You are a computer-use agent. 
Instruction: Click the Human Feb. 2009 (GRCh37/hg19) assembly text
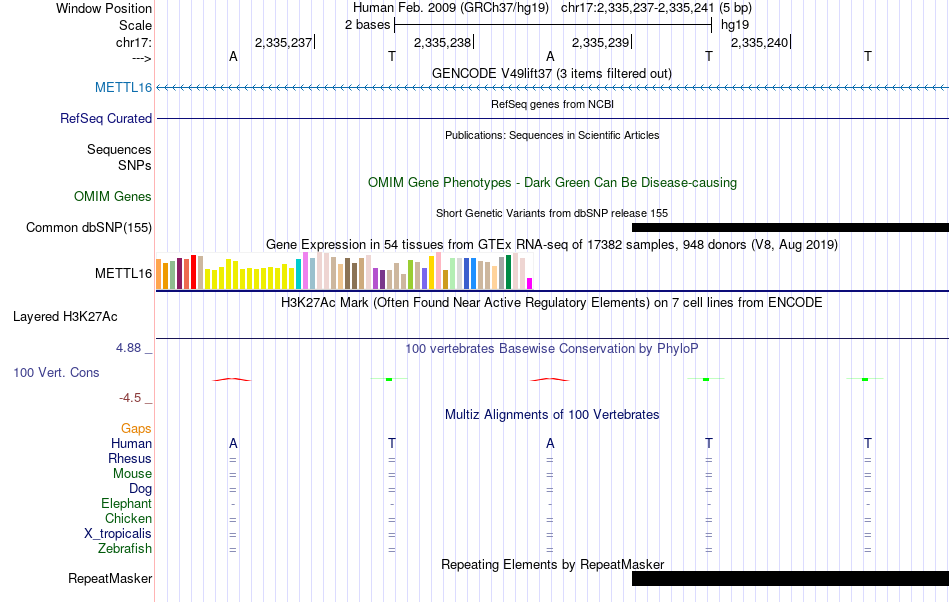coord(451,8)
